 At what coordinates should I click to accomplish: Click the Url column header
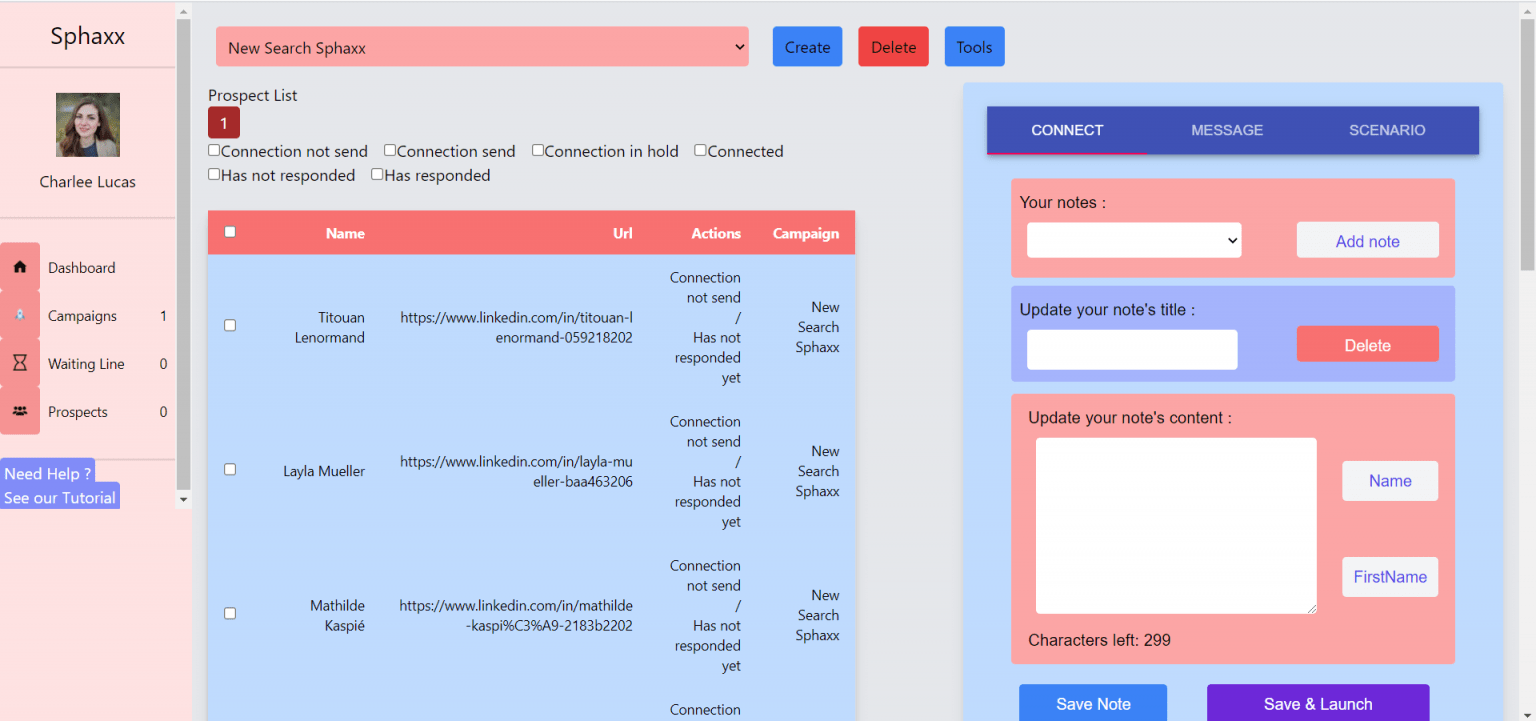tap(623, 233)
